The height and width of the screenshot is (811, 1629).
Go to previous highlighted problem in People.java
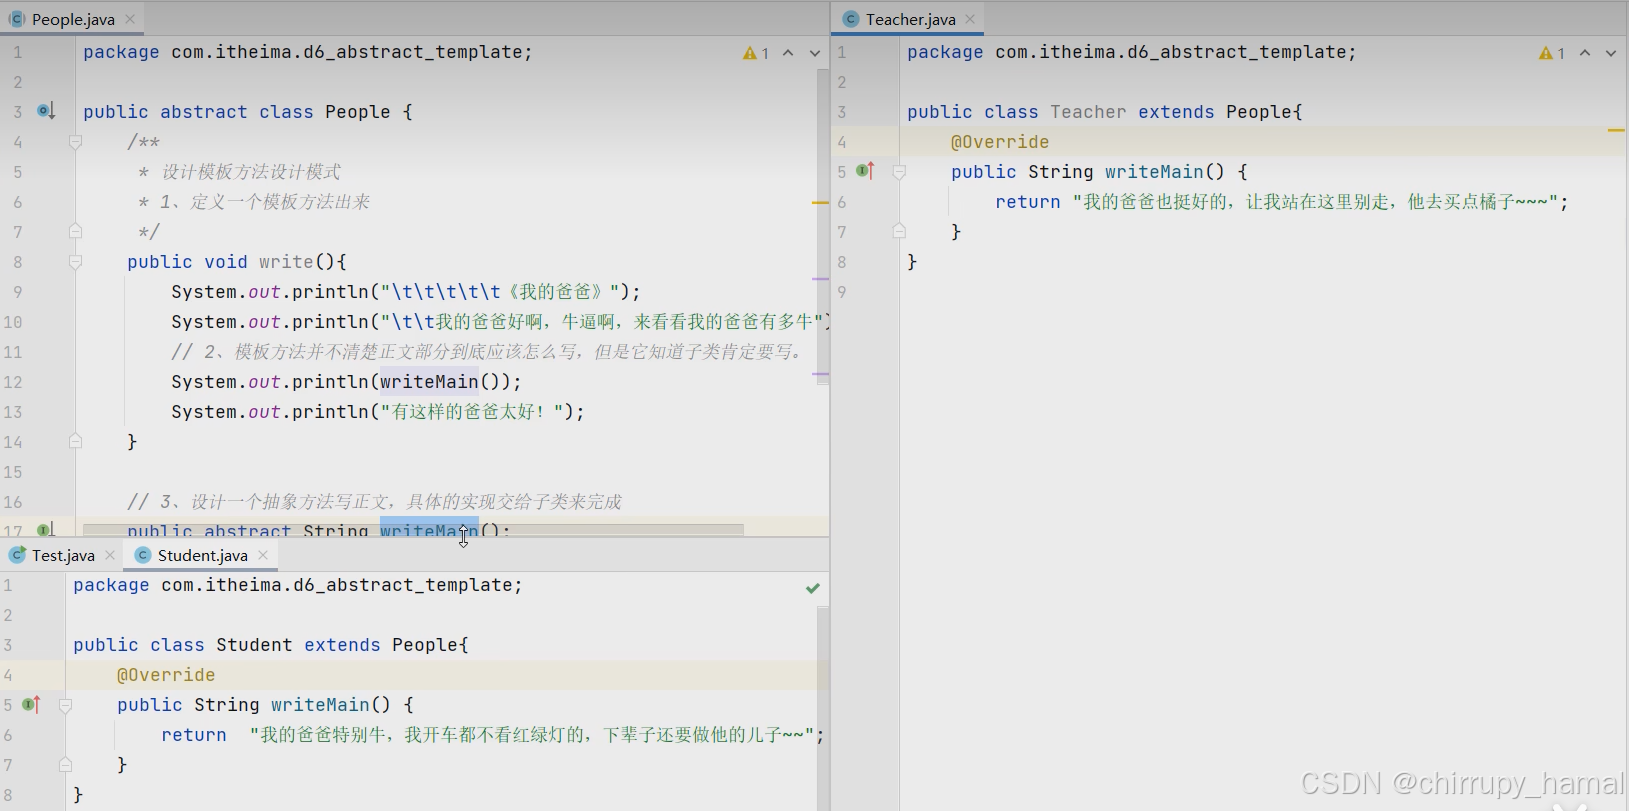(788, 53)
